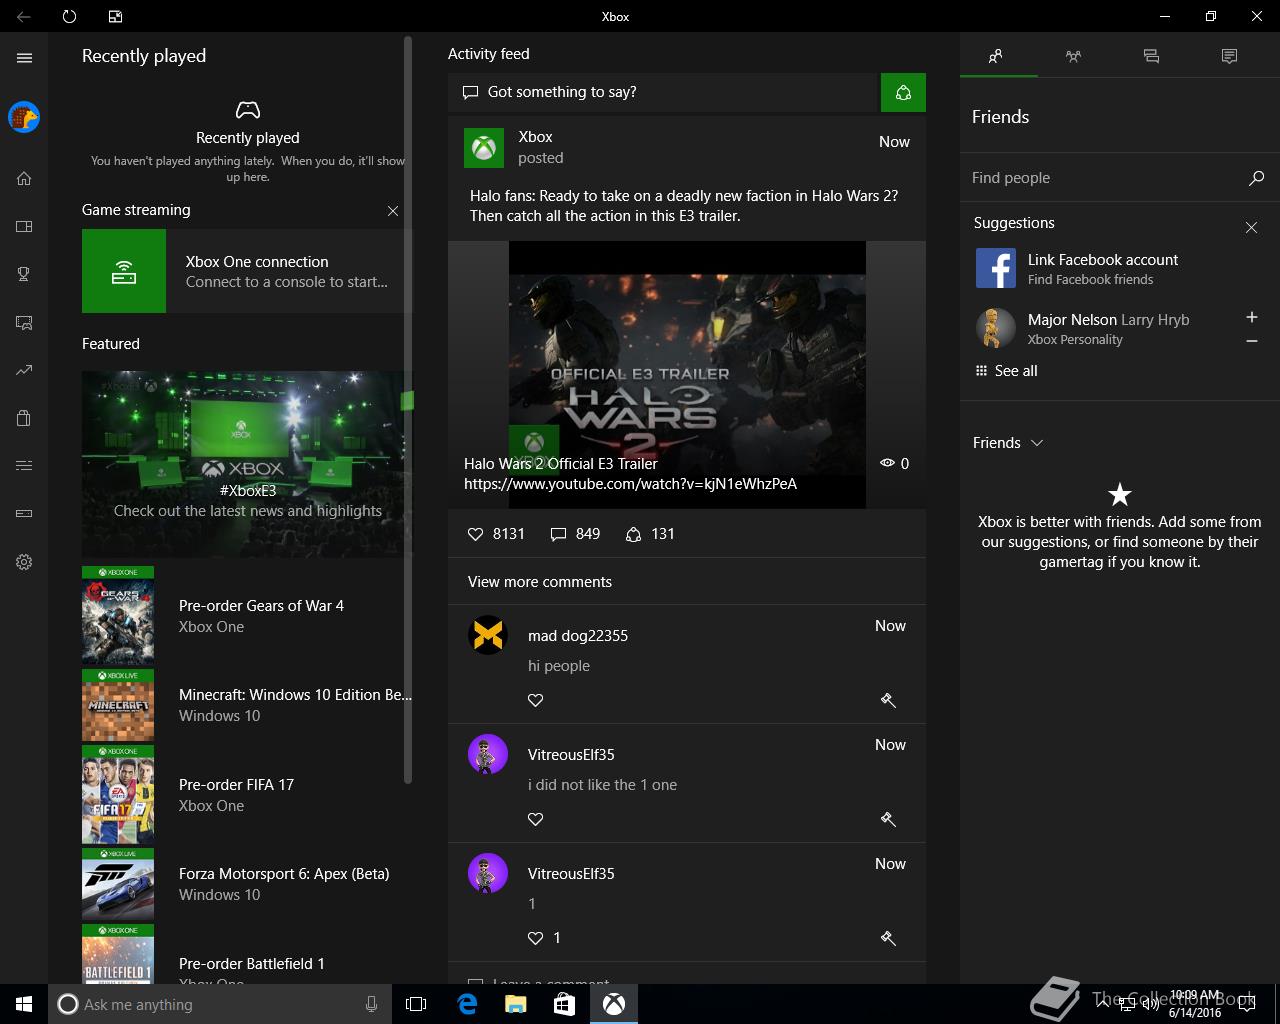Image resolution: width=1280 pixels, height=1024 pixels.
Task: Add Major Nelson as a friend
Action: 1251,317
